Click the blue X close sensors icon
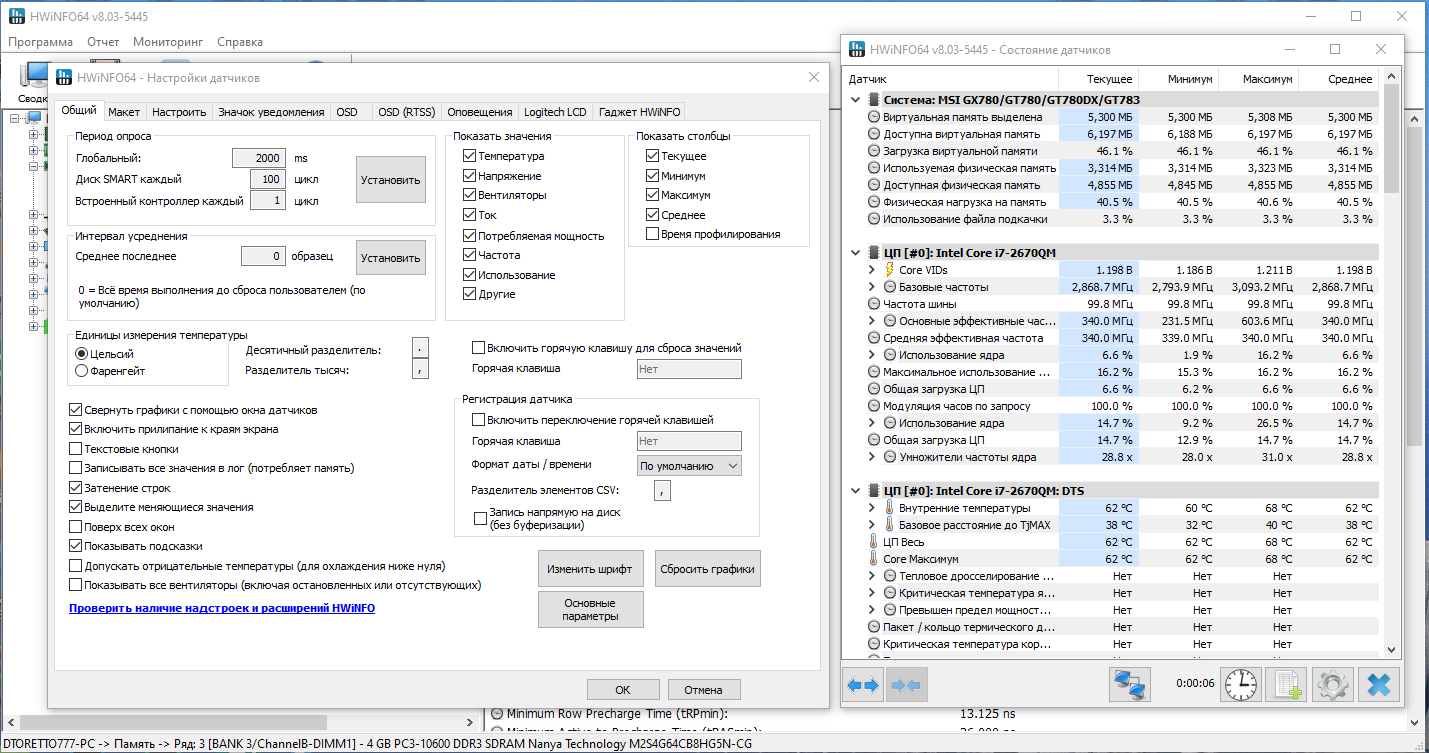 point(1377,685)
